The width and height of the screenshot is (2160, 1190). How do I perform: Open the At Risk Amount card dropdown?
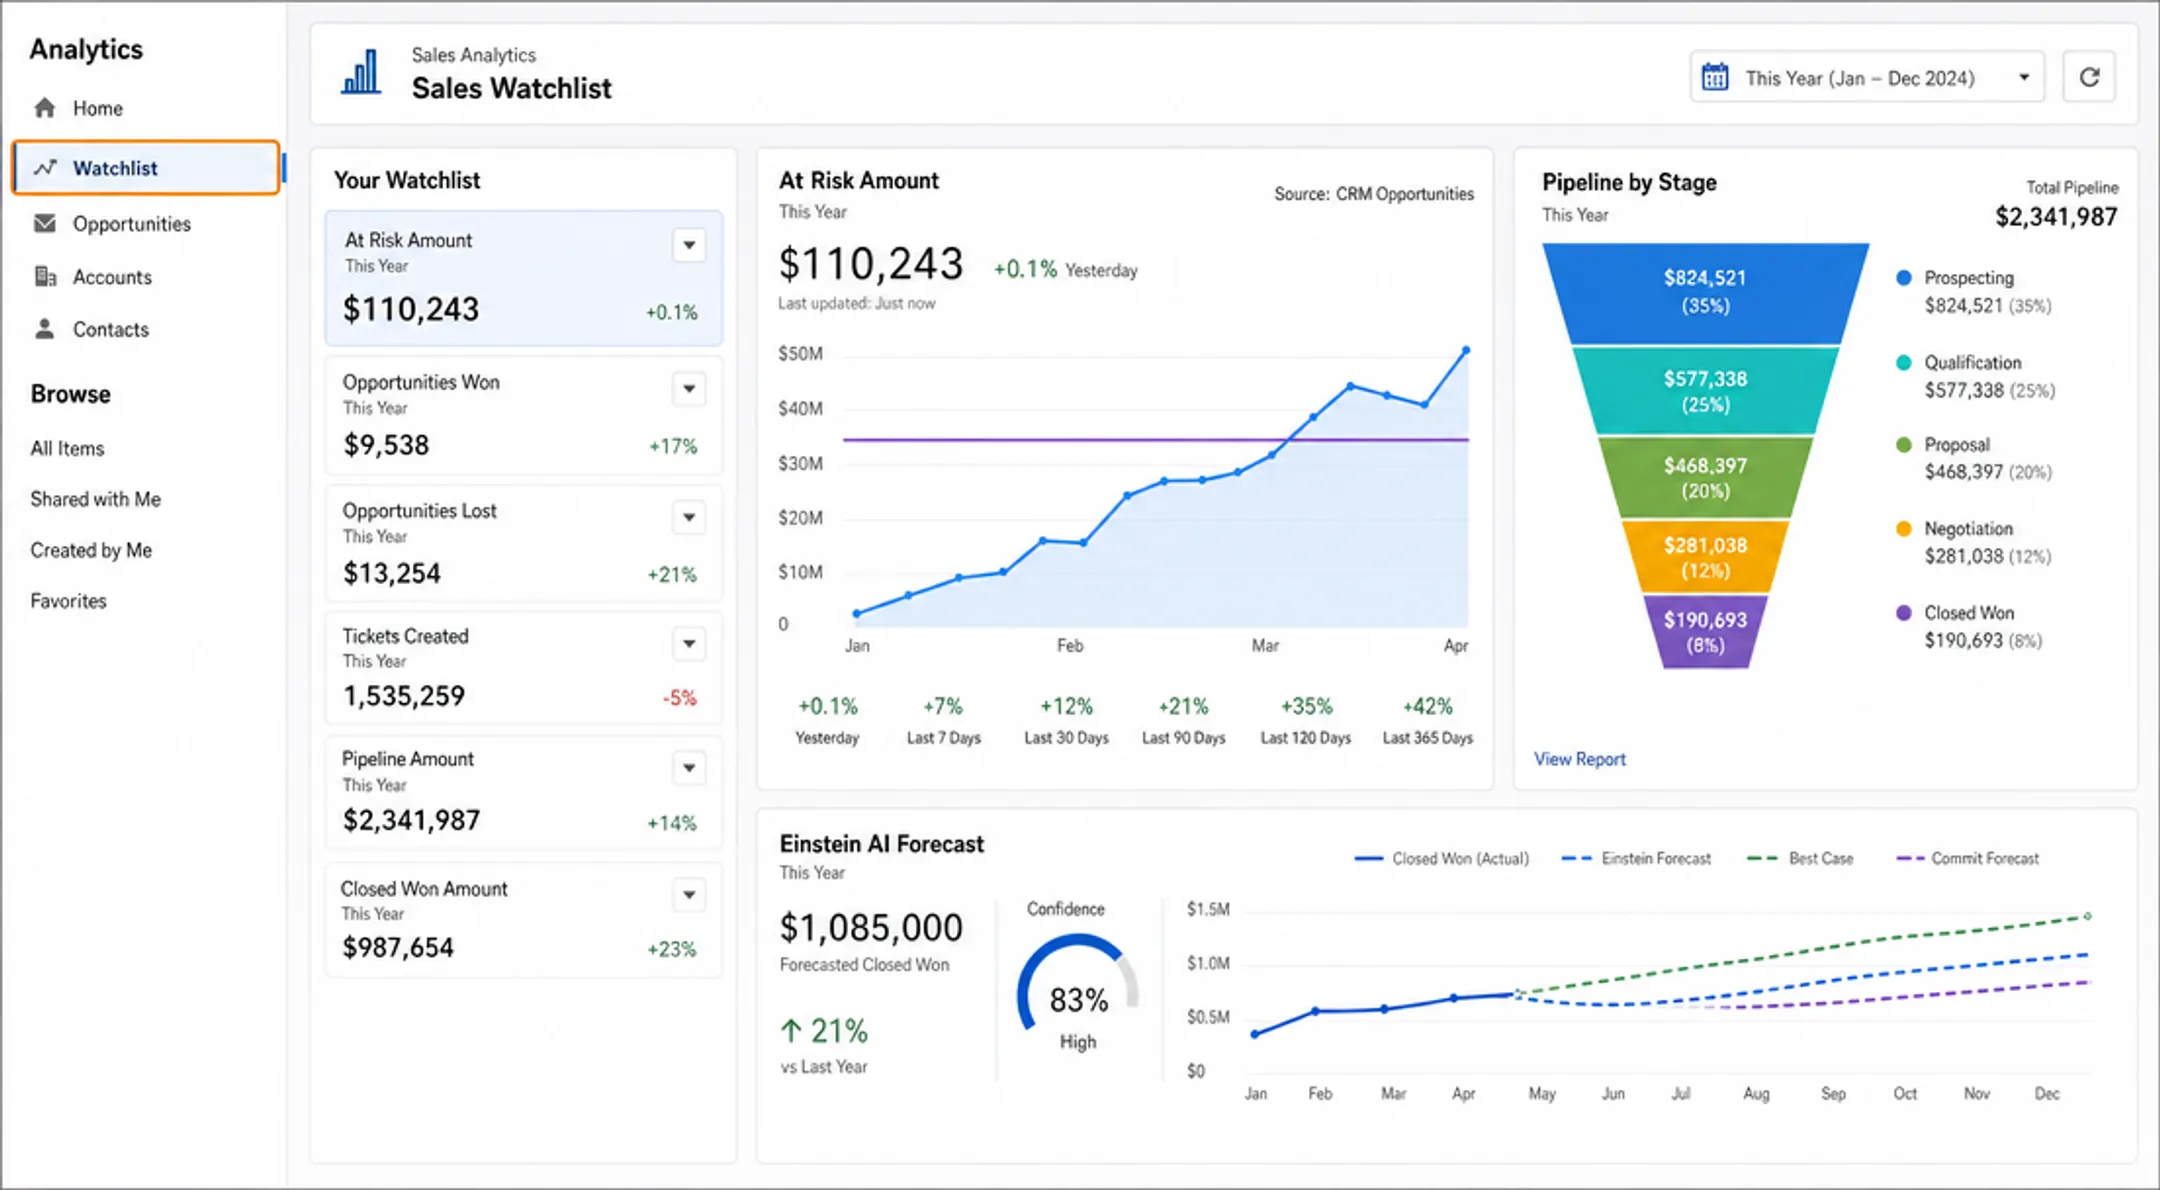point(689,245)
